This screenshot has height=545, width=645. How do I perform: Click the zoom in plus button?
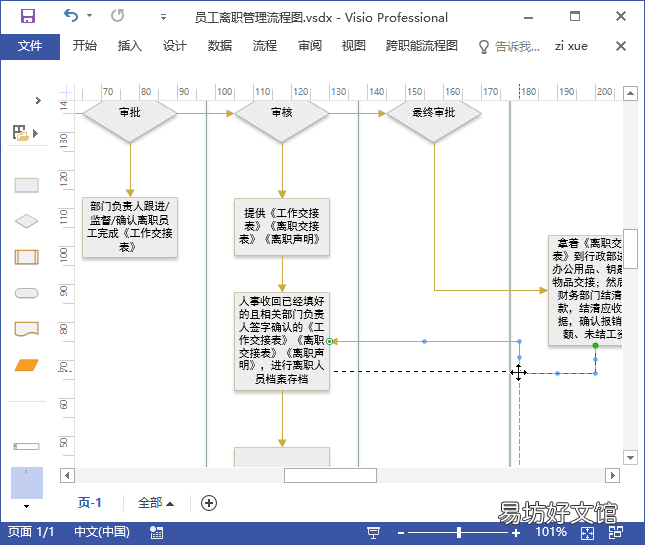coord(516,533)
